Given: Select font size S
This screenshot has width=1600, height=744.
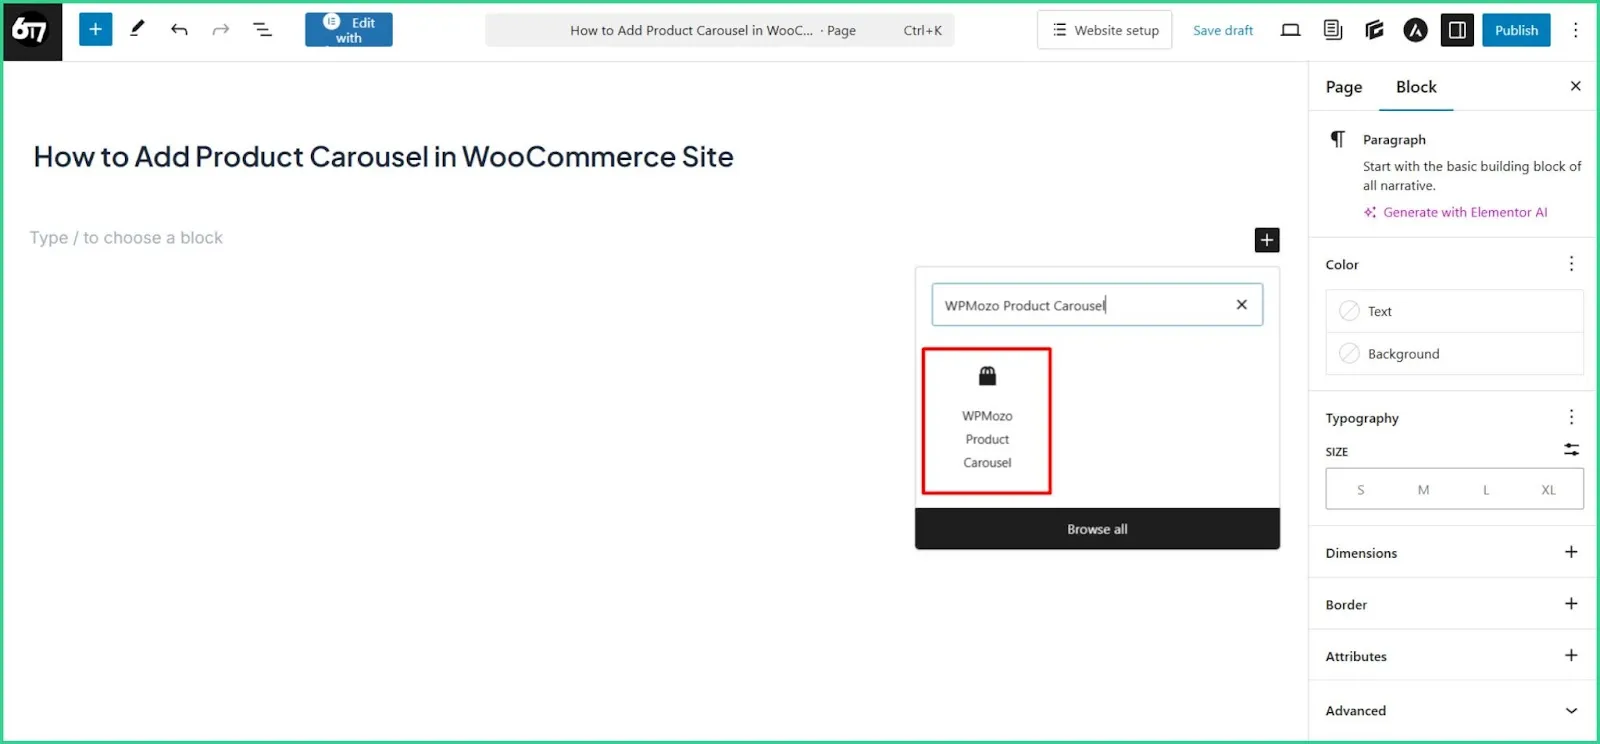Looking at the screenshot, I should point(1360,490).
